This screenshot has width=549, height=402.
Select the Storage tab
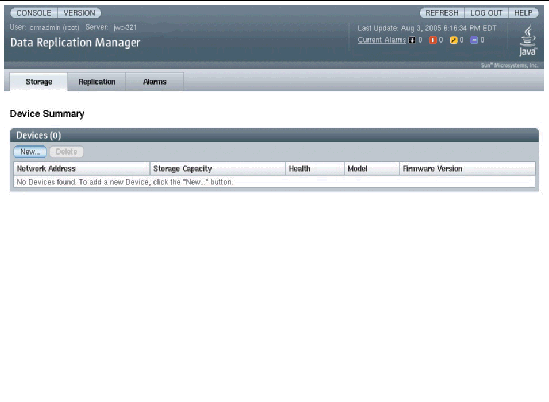[x=39, y=82]
